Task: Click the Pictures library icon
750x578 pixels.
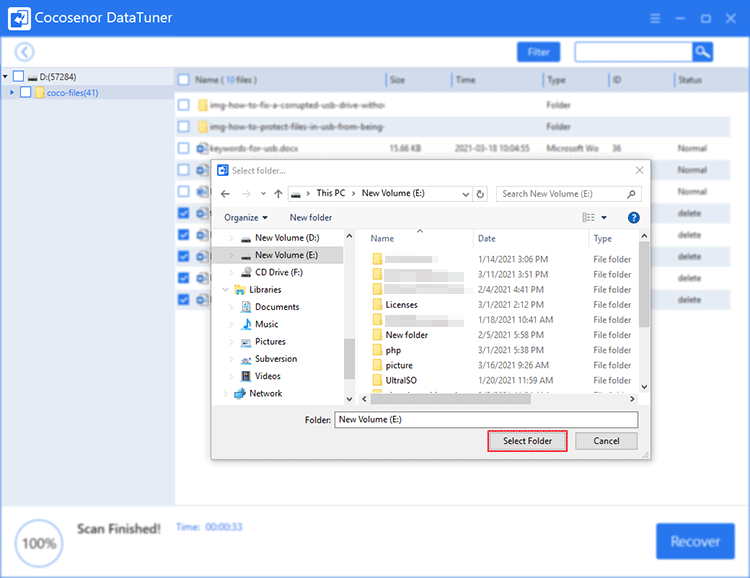Action: [246, 342]
